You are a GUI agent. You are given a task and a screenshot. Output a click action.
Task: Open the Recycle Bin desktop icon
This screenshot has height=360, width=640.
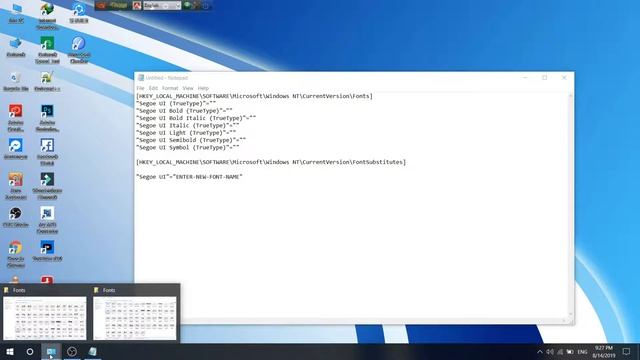click(x=16, y=81)
